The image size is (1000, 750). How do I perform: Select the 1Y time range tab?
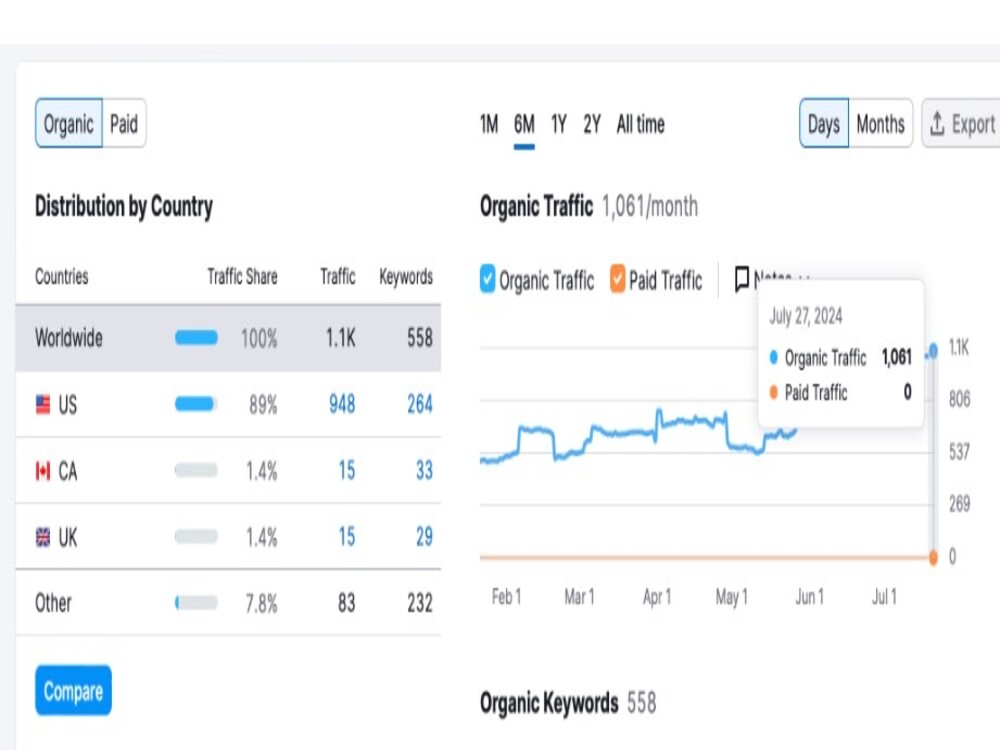(559, 124)
